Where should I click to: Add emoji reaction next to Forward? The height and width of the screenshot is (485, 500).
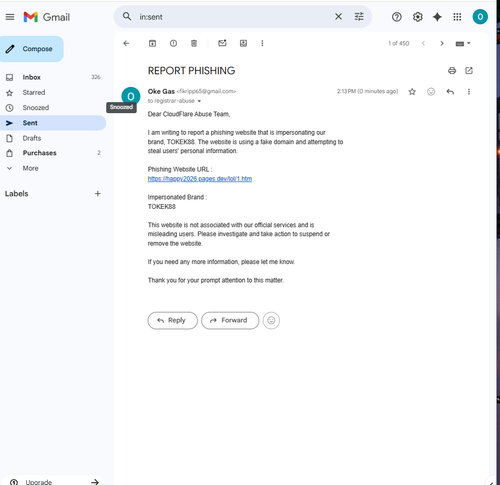271,320
